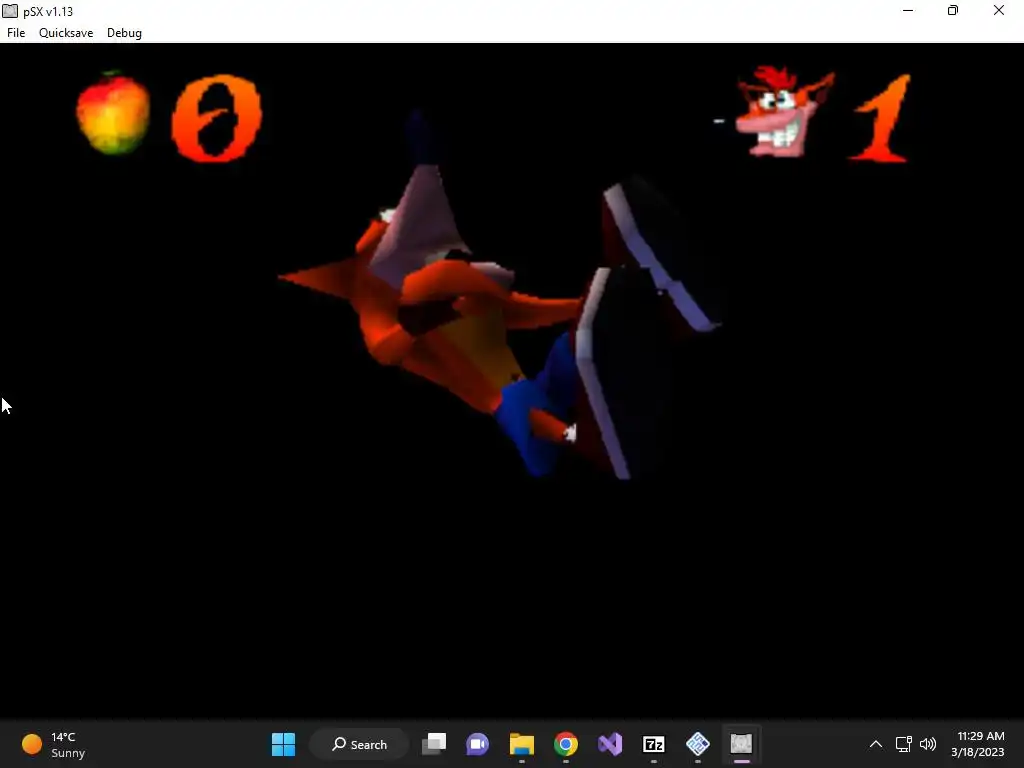Click the network status tray icon
This screenshot has width=1024, height=768.
tap(903, 744)
